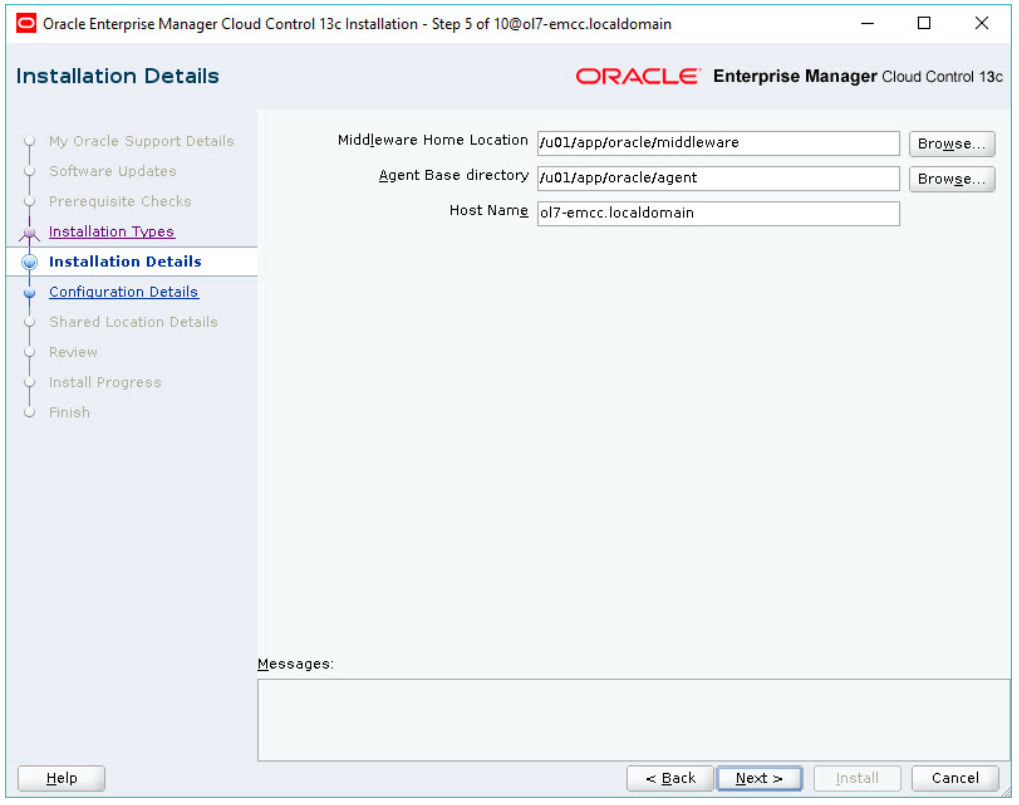
Task: Go to the Configuration Details step link
Action: pos(123,292)
